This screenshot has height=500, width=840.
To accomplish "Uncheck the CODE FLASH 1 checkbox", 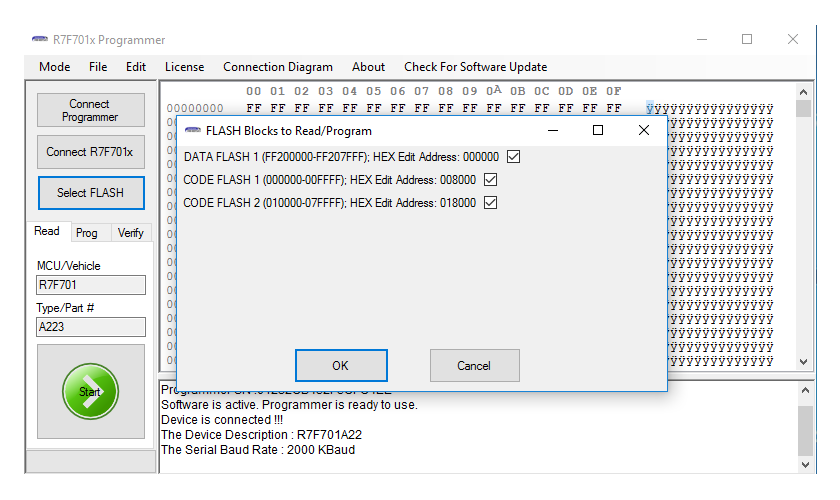I will point(490,180).
